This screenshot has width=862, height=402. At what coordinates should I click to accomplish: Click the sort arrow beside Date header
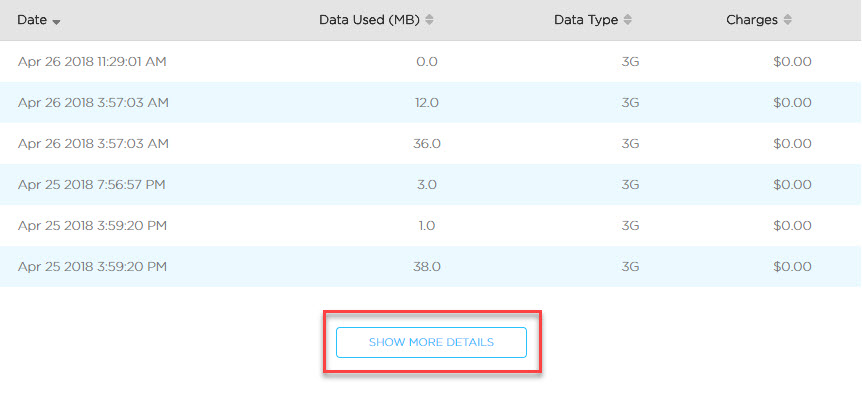(x=56, y=21)
